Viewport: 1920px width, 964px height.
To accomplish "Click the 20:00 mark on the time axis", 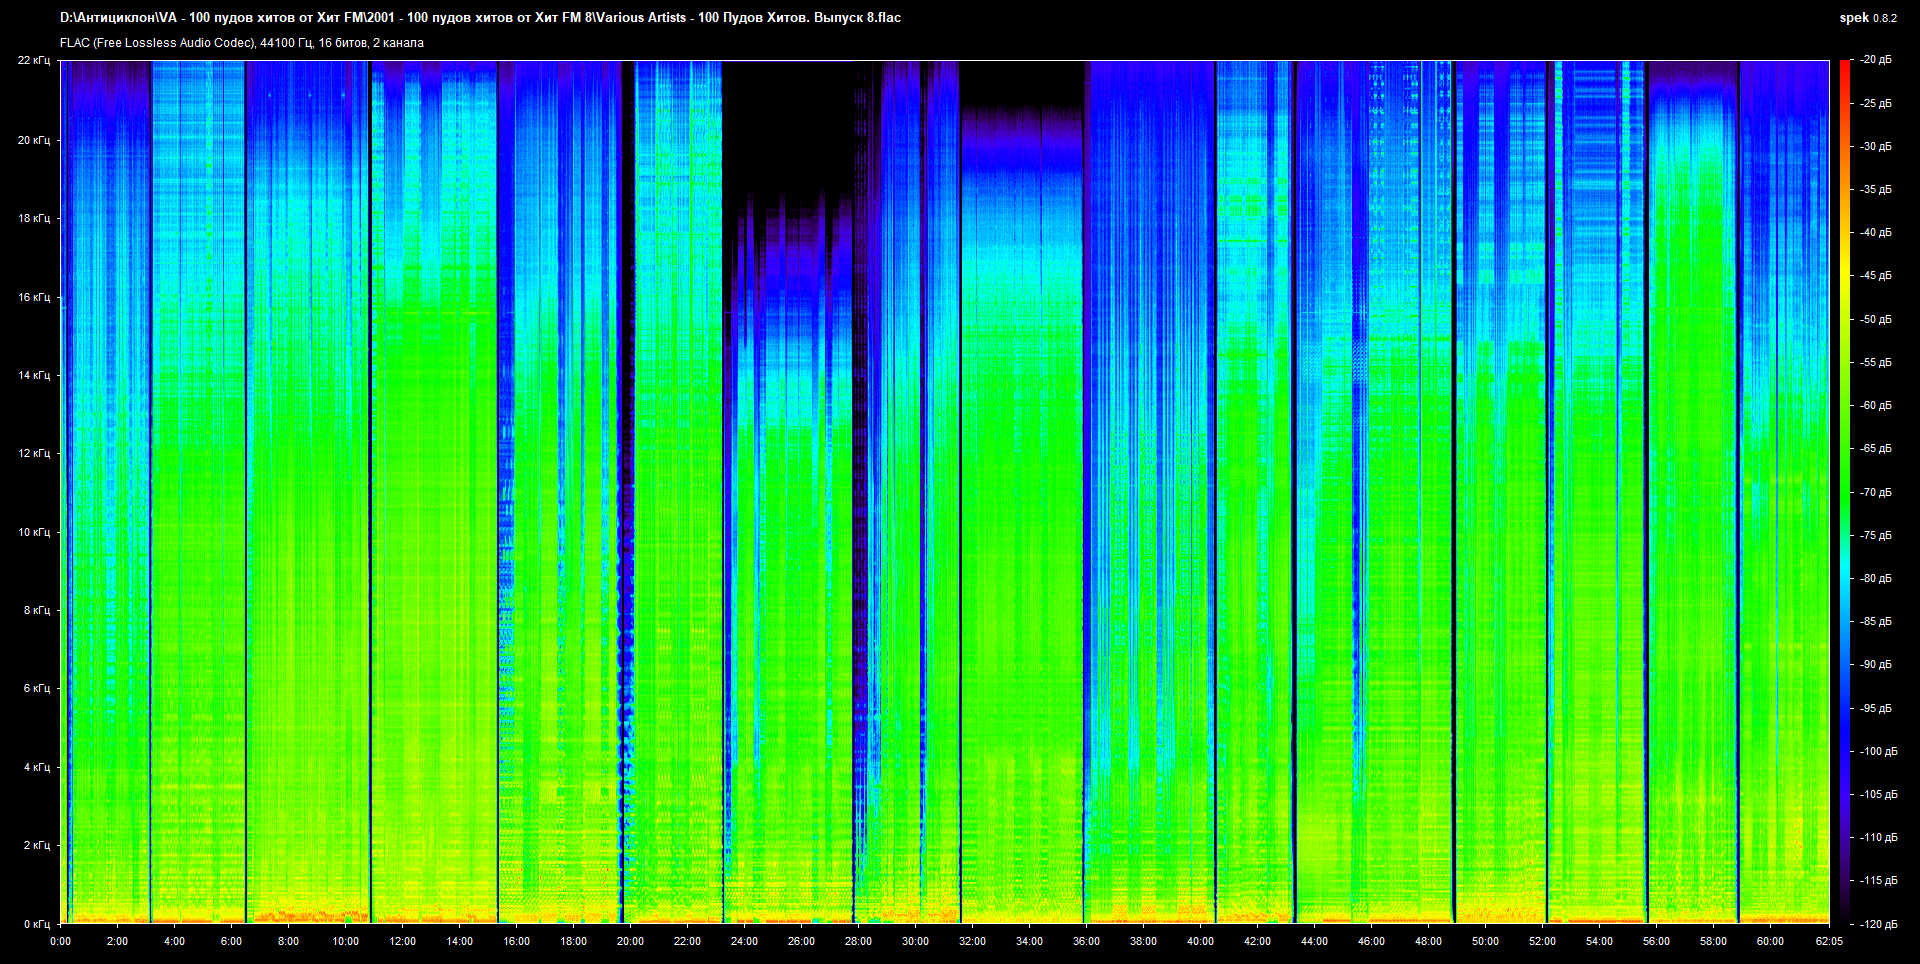I will tap(630, 941).
